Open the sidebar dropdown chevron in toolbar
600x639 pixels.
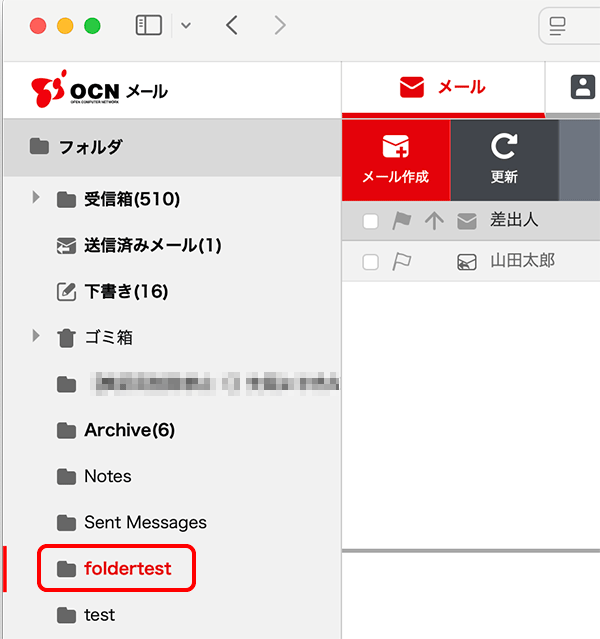(186, 26)
